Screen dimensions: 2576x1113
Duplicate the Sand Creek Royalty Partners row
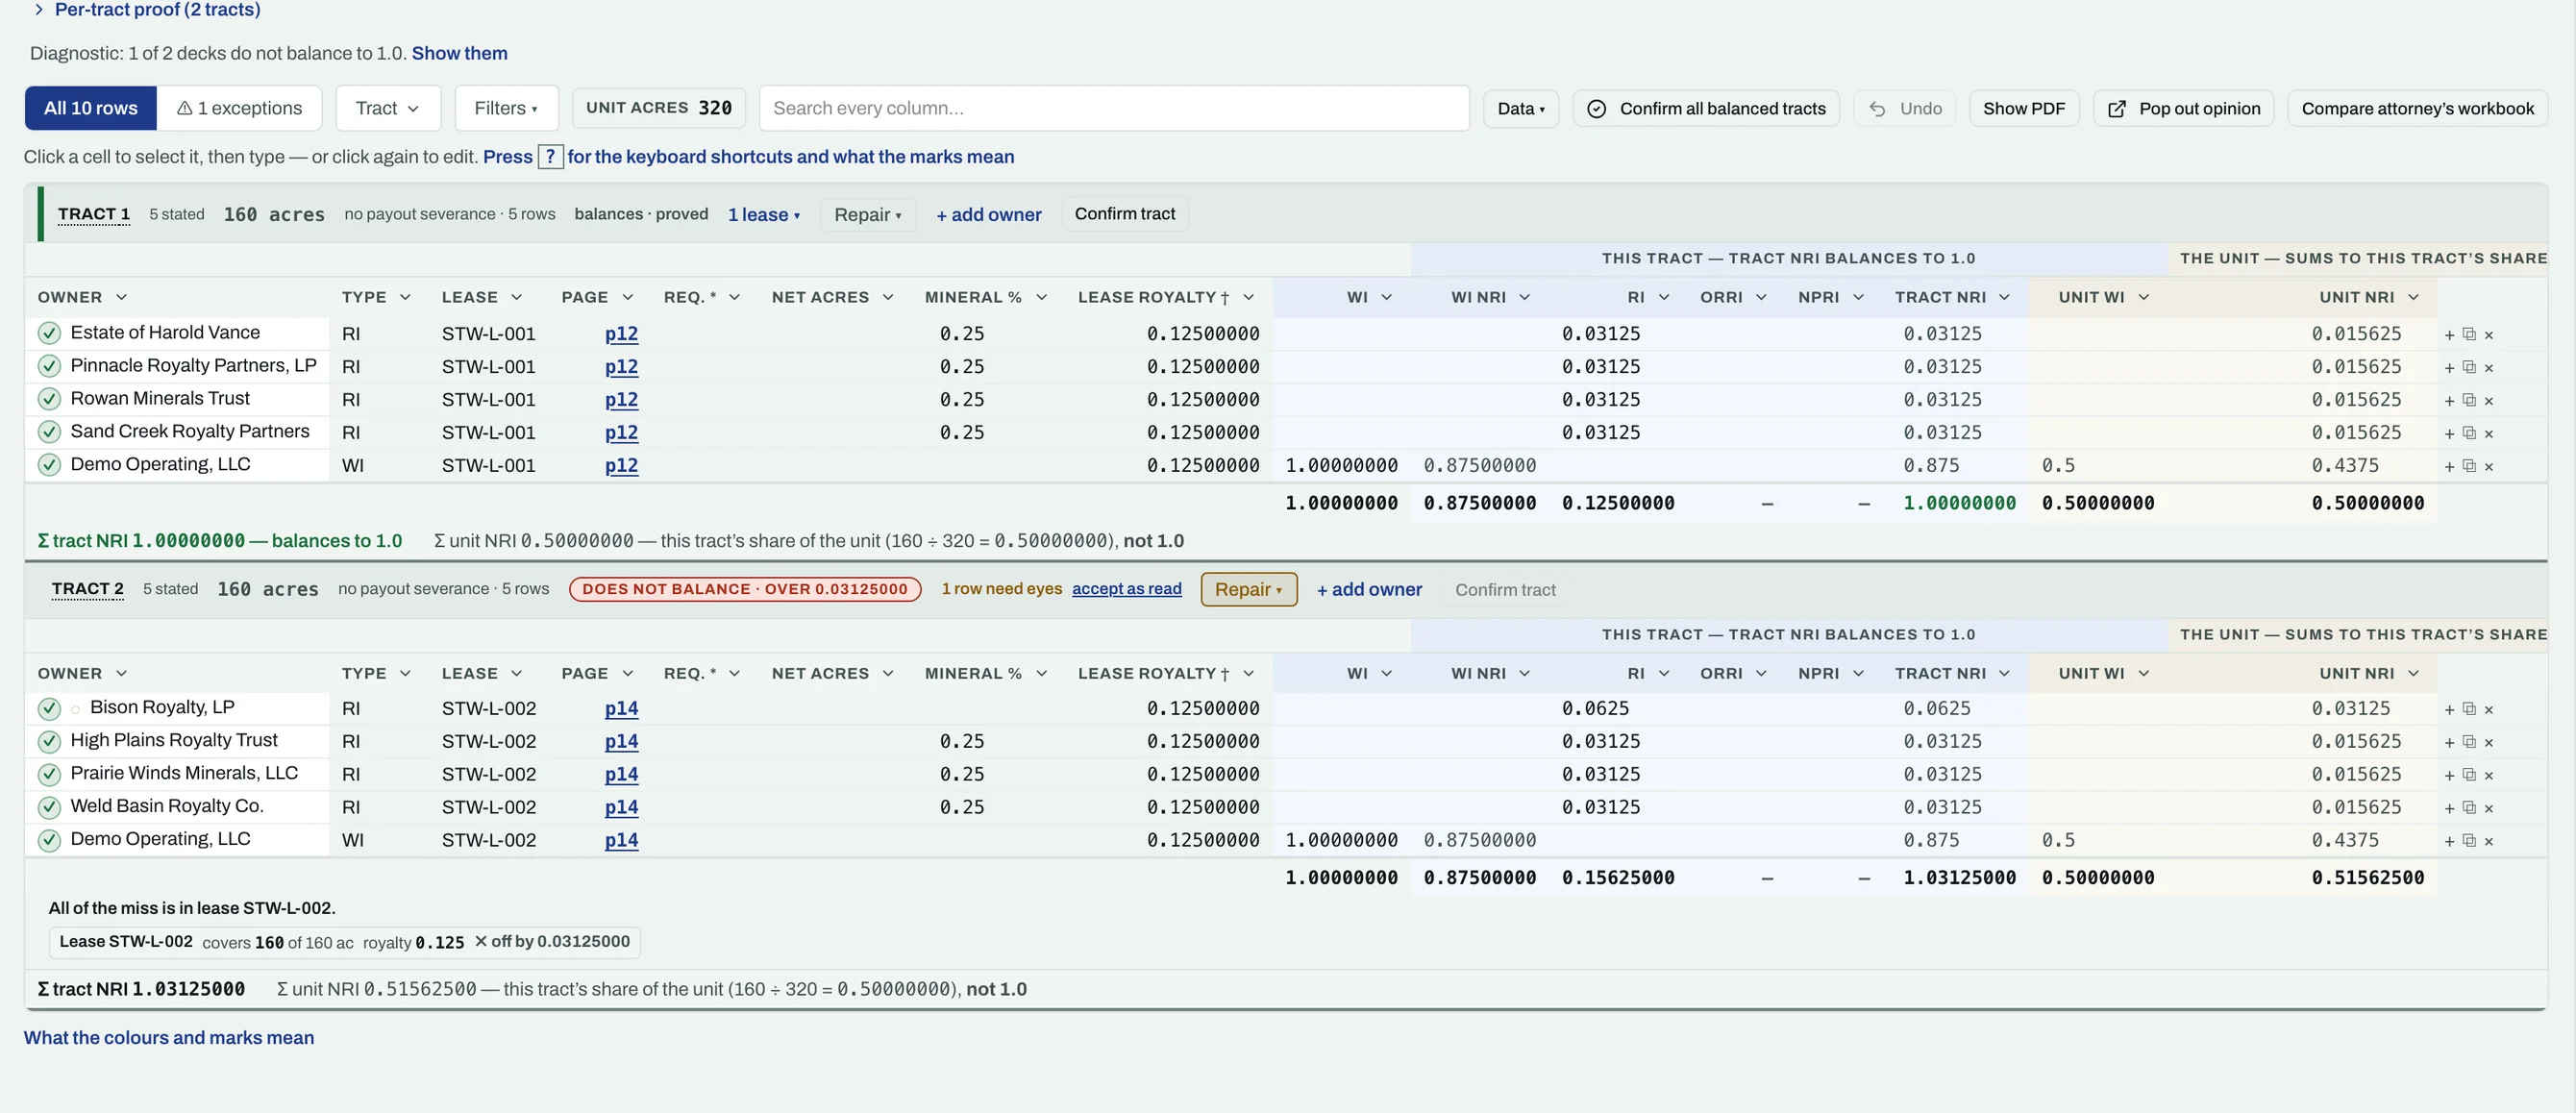(2469, 433)
